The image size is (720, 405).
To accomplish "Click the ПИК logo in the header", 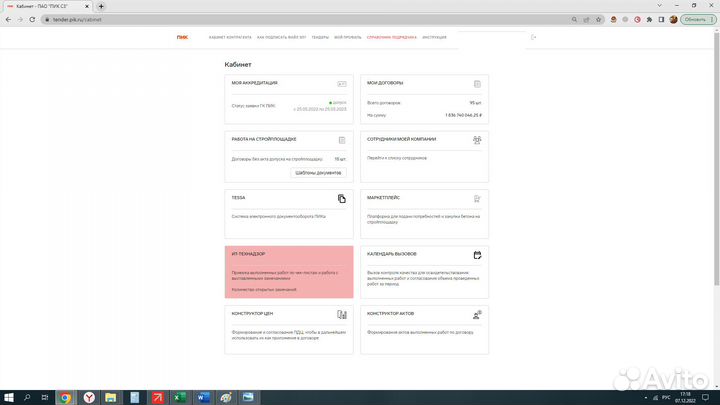I will tap(182, 37).
